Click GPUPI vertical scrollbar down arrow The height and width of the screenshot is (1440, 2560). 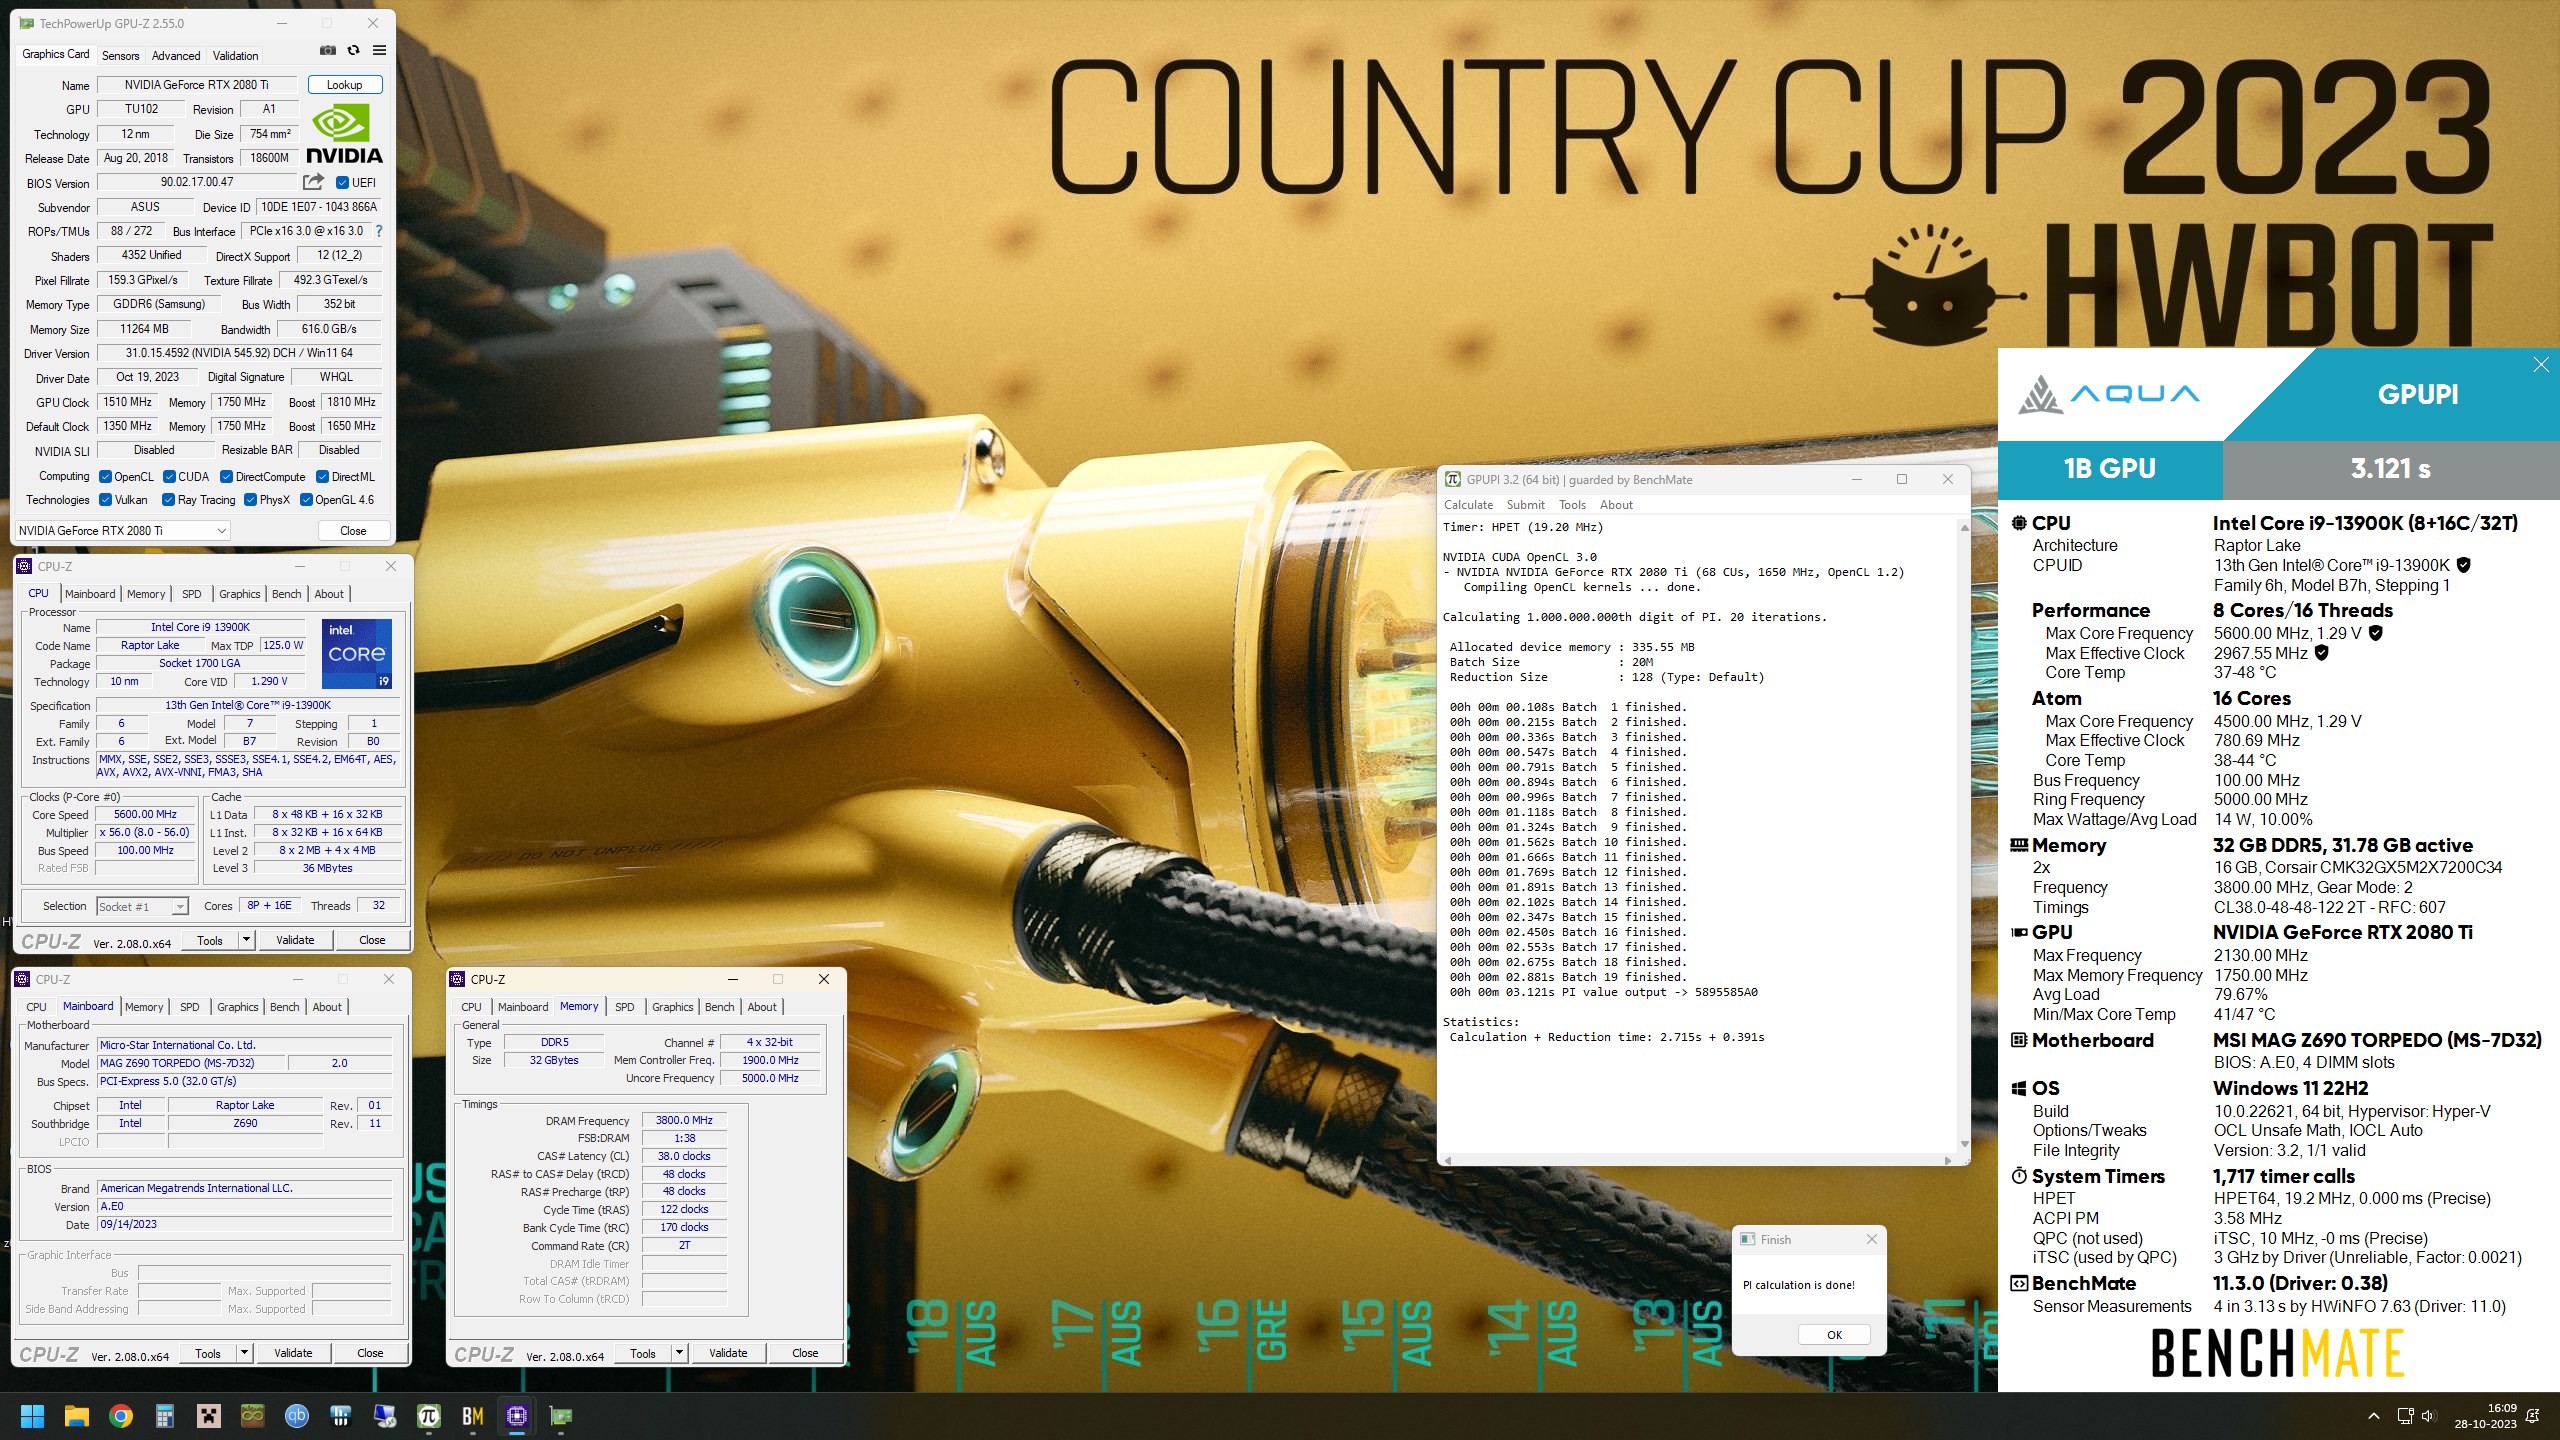[1964, 1144]
